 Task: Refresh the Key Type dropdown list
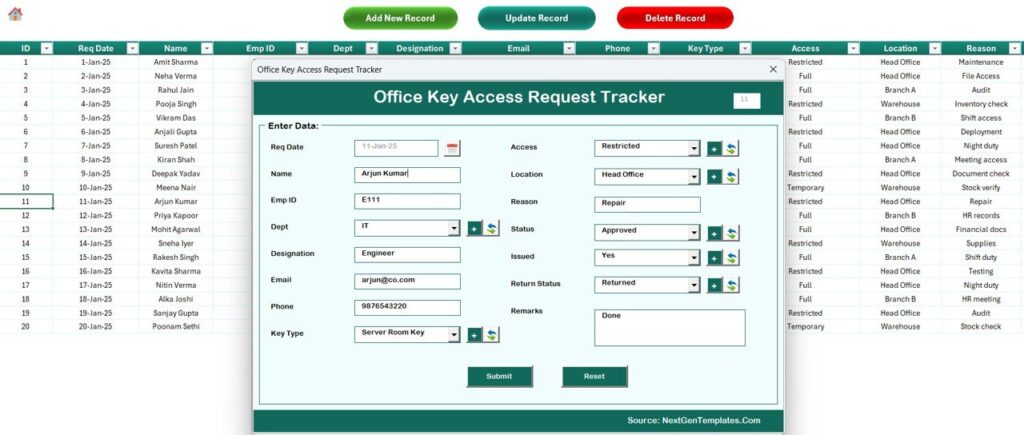492,335
